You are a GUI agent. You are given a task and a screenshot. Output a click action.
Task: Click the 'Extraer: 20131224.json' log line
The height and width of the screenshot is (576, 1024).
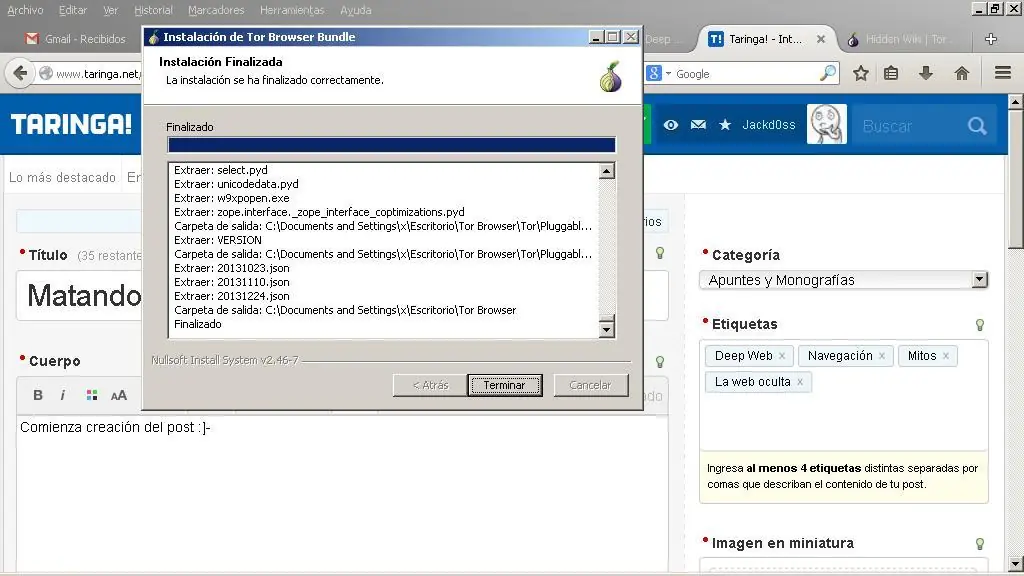[232, 296]
